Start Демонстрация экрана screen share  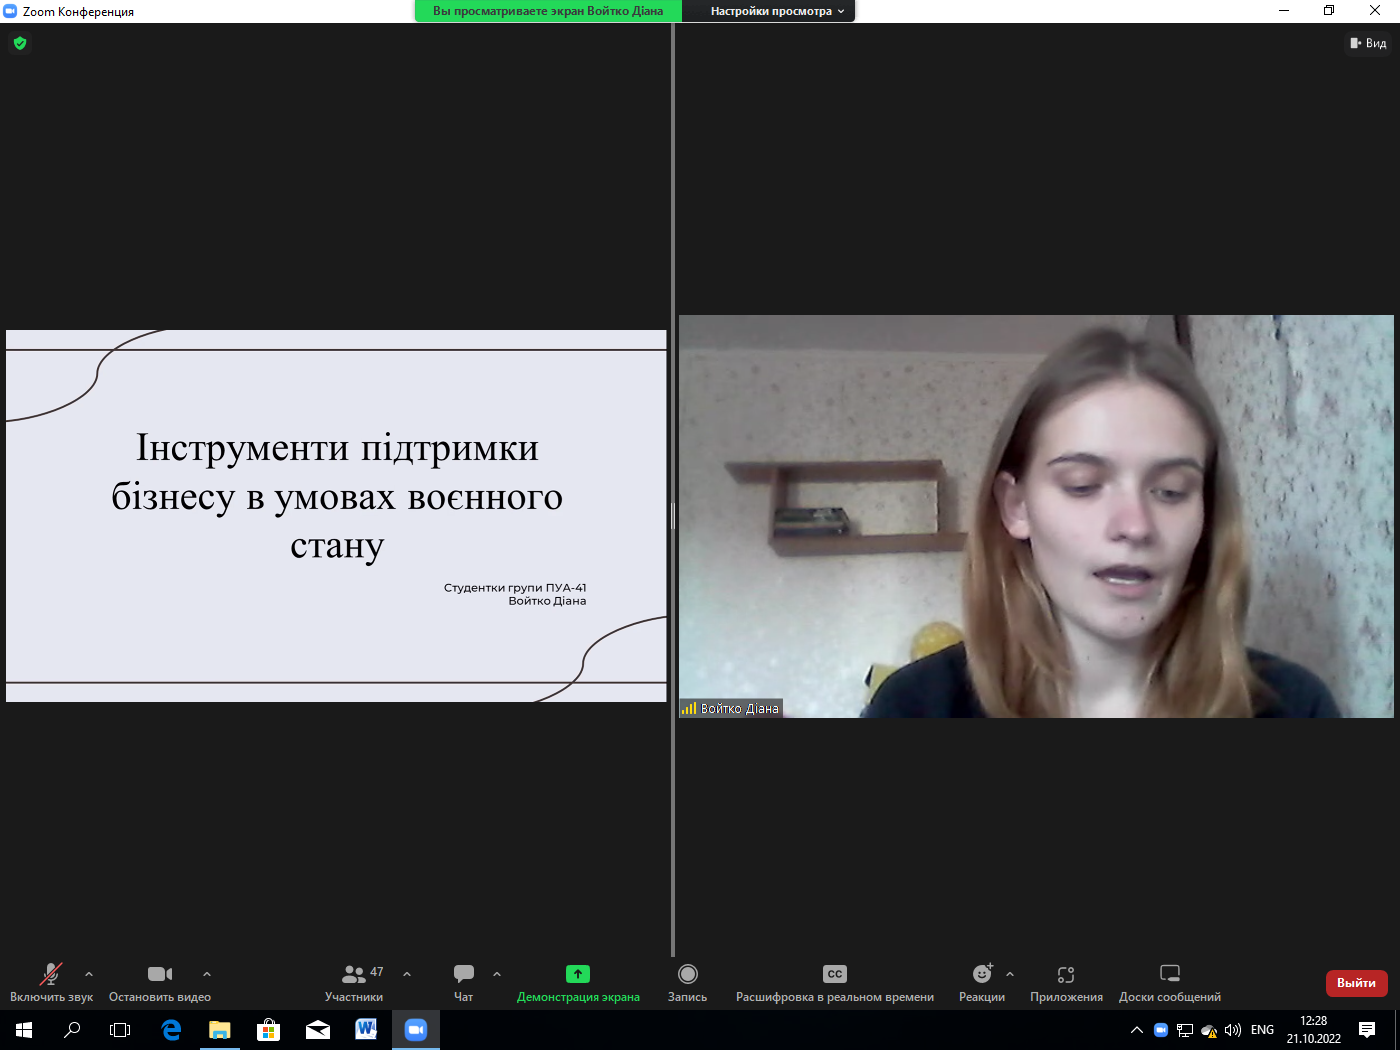point(578,982)
